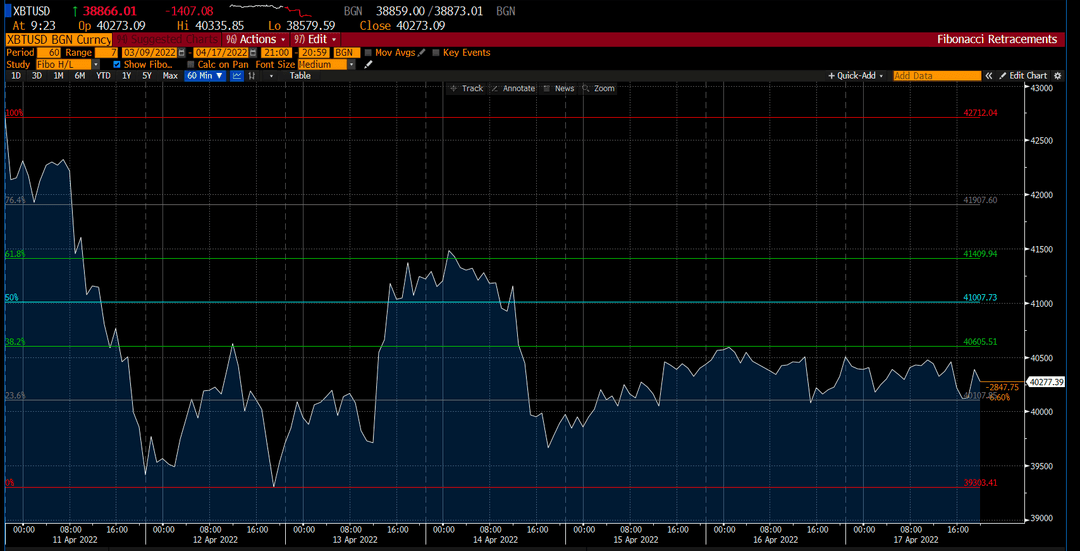Select the YTD range button
The image size is (1080, 551).
(x=103, y=76)
